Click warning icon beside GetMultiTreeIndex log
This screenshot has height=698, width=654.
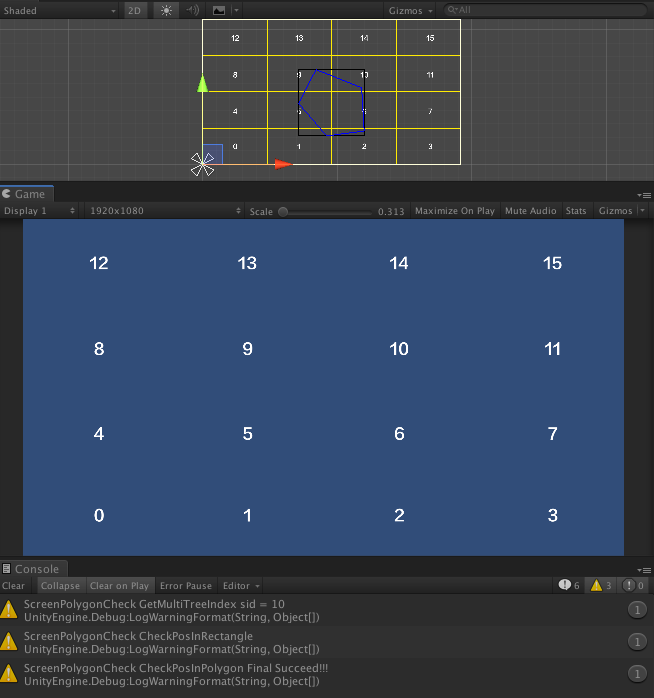pos(8,610)
